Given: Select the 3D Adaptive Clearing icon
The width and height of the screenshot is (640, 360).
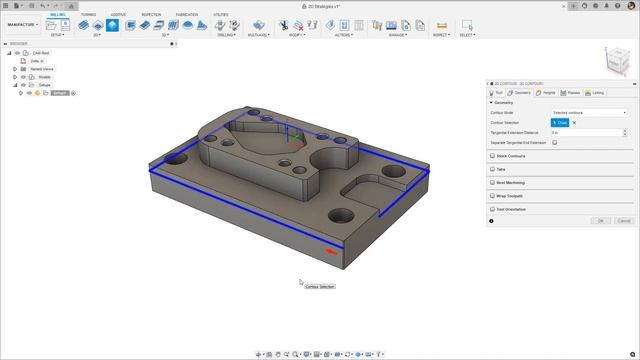Looking at the screenshot, I should click(130, 25).
